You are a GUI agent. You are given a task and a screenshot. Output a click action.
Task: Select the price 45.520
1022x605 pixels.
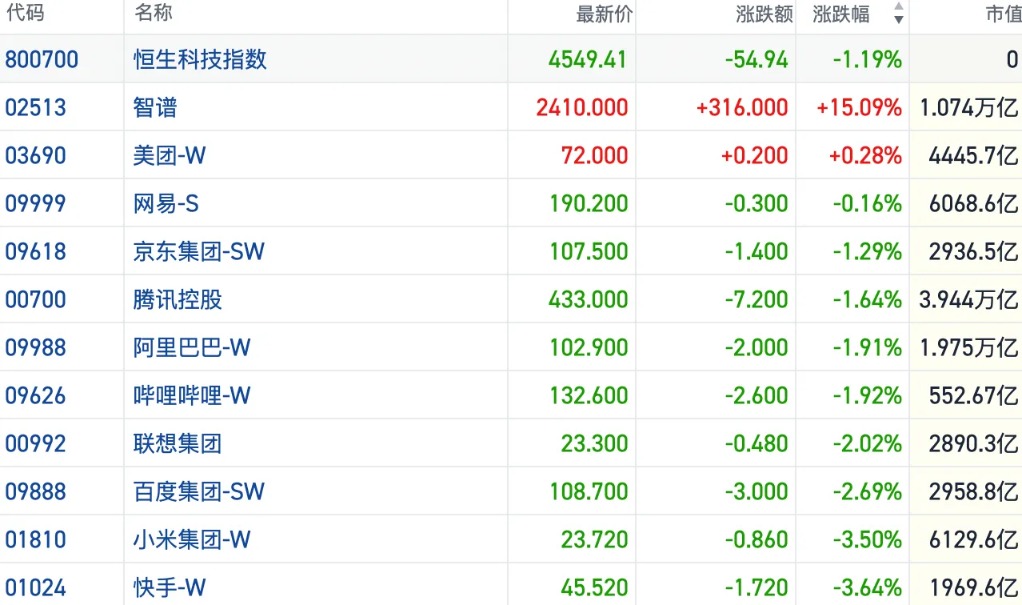coord(594,588)
